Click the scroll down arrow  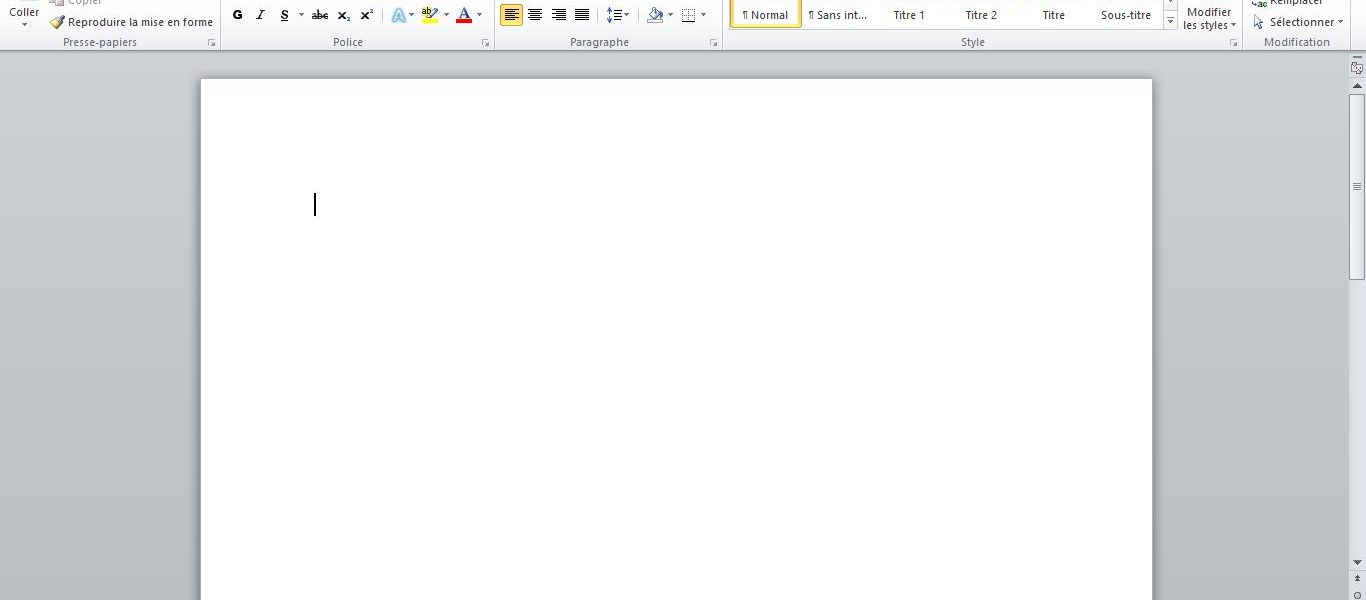point(1357,563)
